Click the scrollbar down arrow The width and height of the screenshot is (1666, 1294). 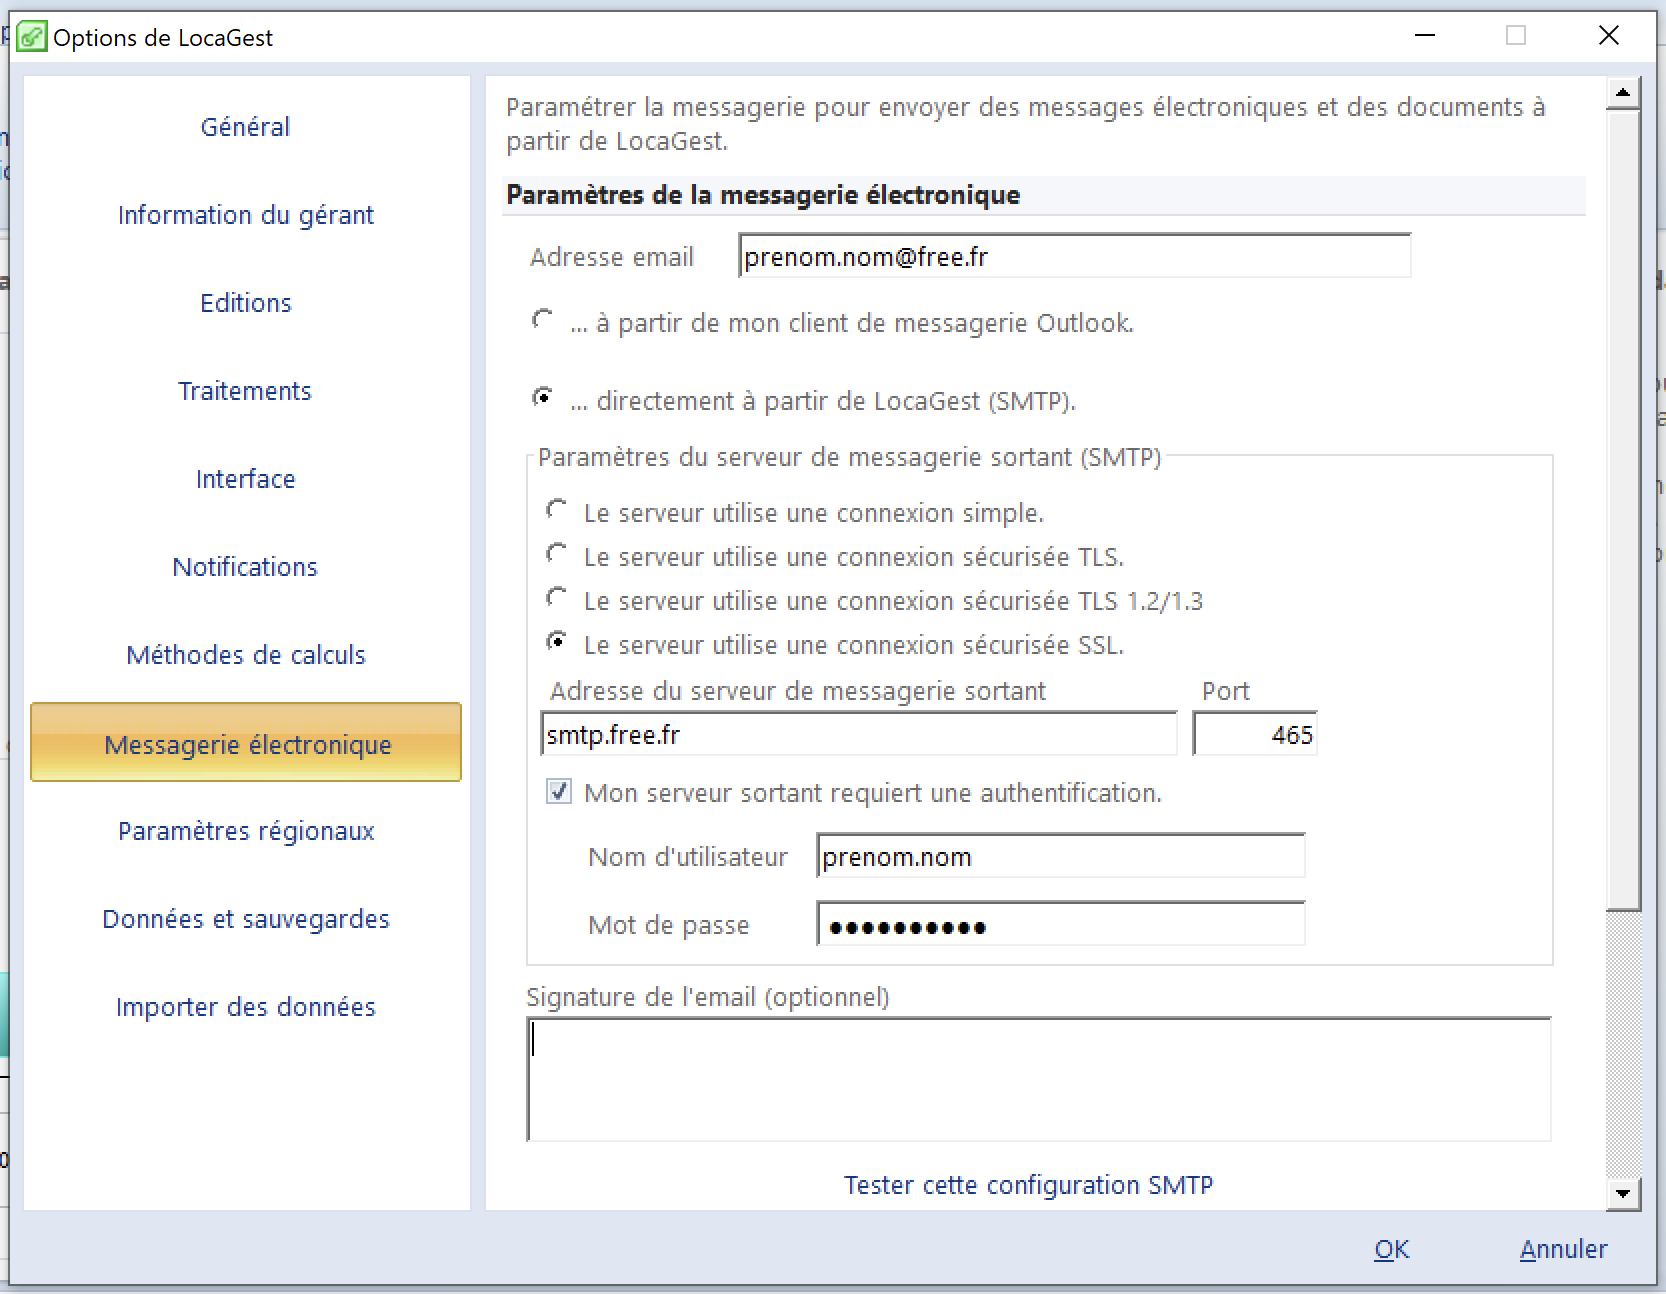pos(1622,1193)
